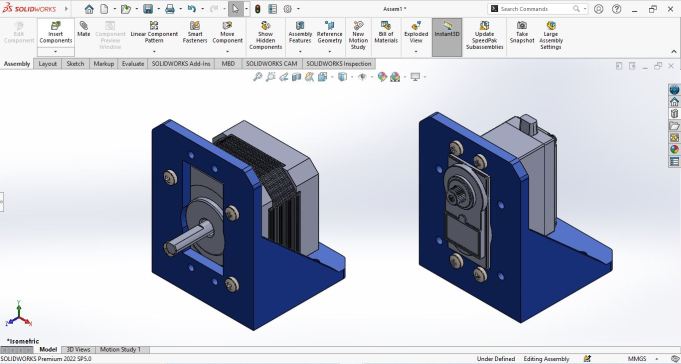The height and width of the screenshot is (364, 681).
Task: Expand Exploded View dropdown arrow
Action: [416, 52]
